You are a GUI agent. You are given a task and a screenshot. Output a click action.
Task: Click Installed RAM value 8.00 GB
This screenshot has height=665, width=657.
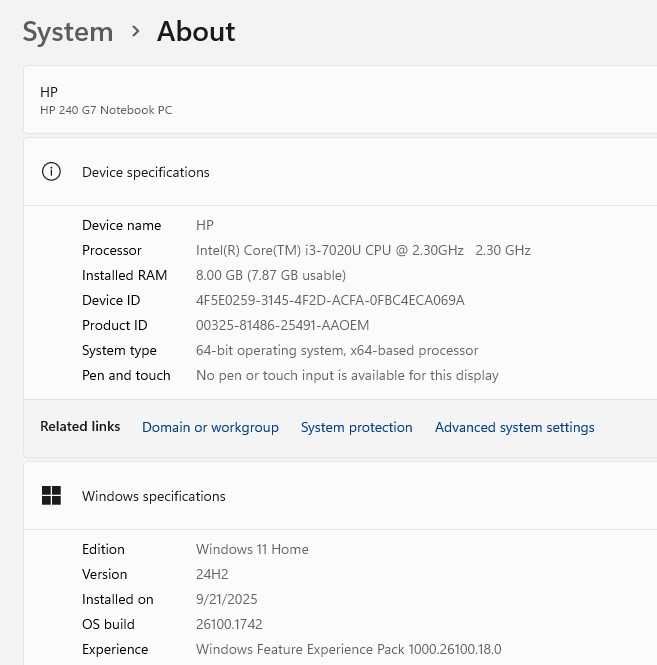click(271, 275)
